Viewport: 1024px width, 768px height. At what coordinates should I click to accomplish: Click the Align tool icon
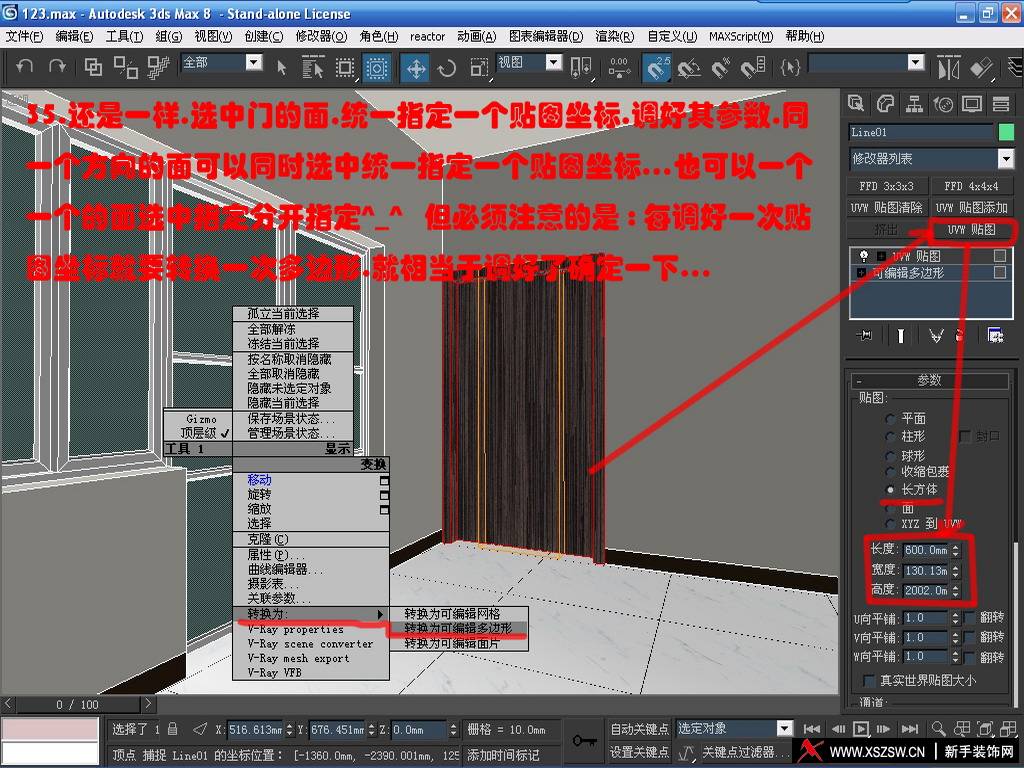click(982, 67)
